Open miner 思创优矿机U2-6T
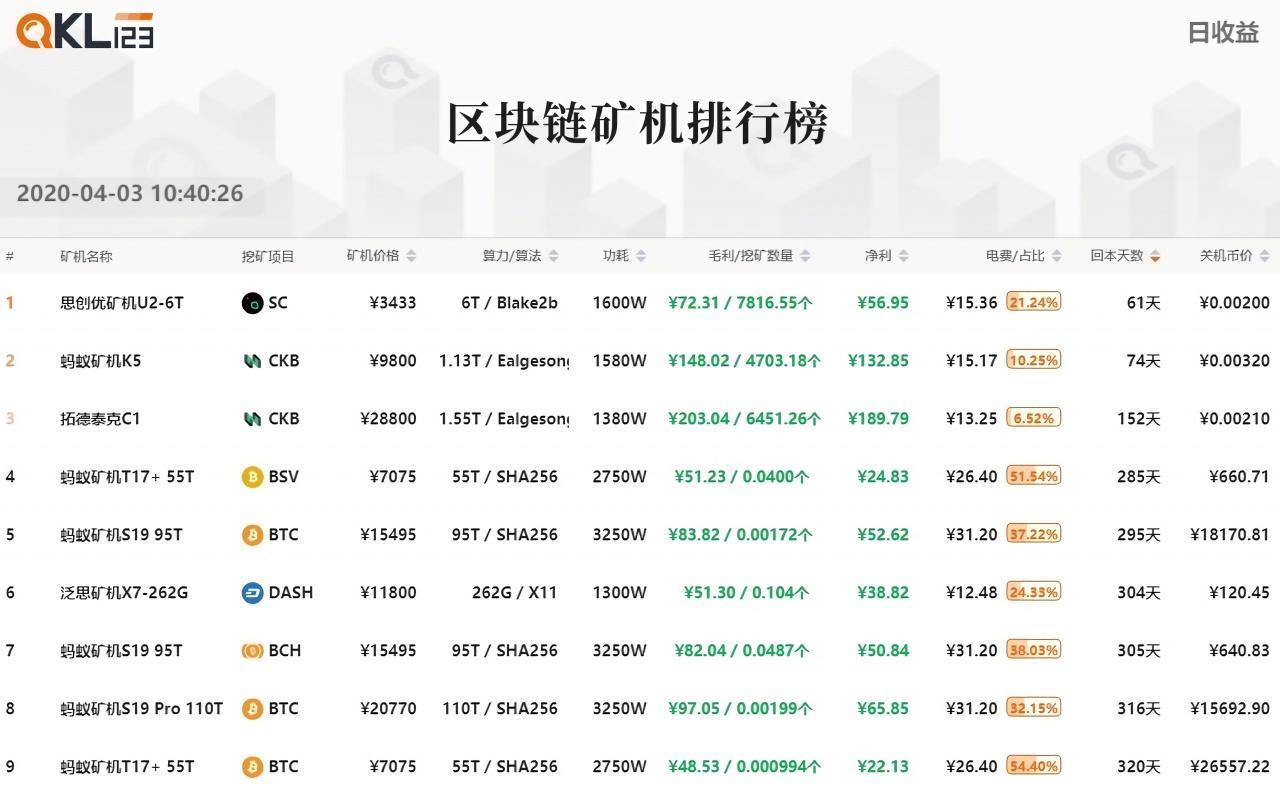Image resolution: width=1280 pixels, height=787 pixels. click(122, 303)
